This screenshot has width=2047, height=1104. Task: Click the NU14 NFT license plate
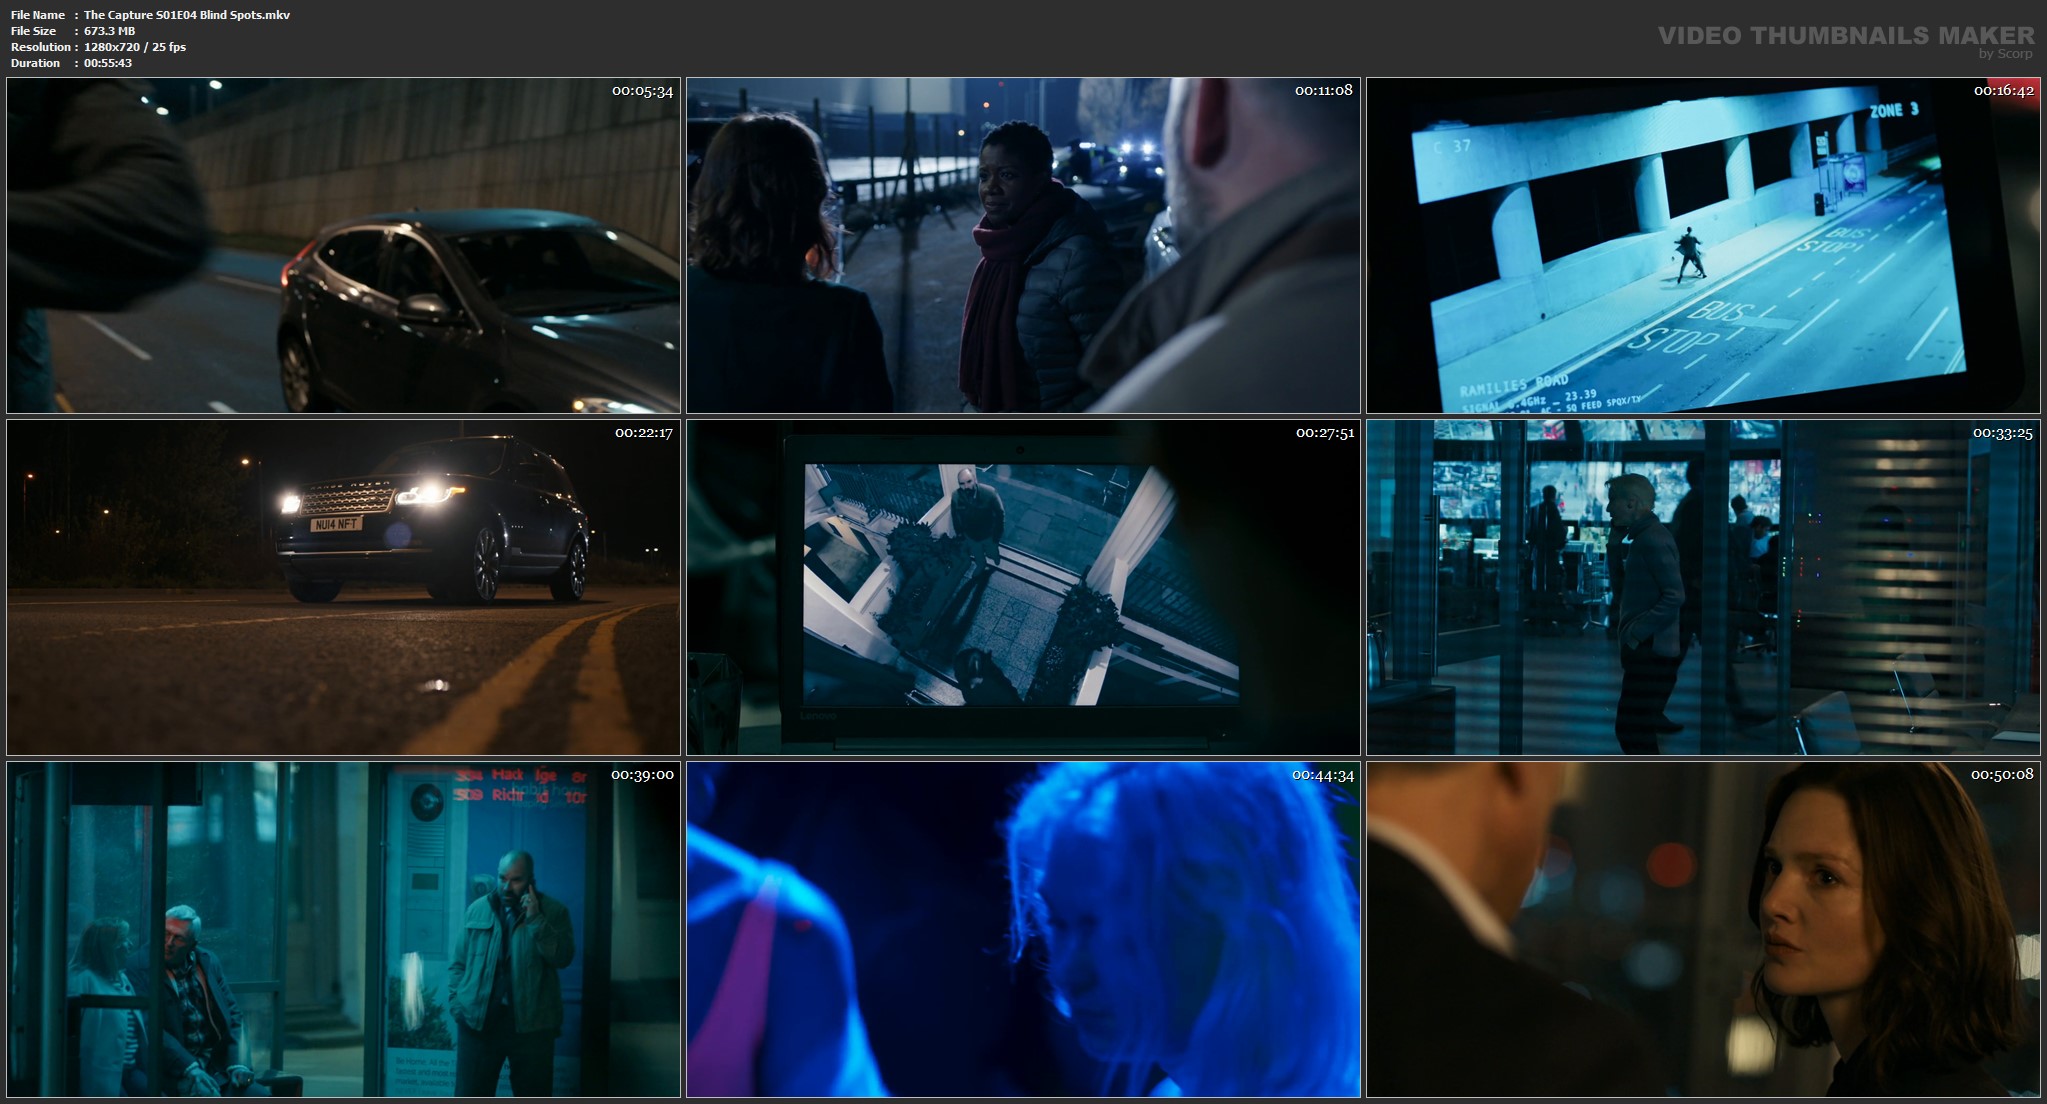[336, 524]
